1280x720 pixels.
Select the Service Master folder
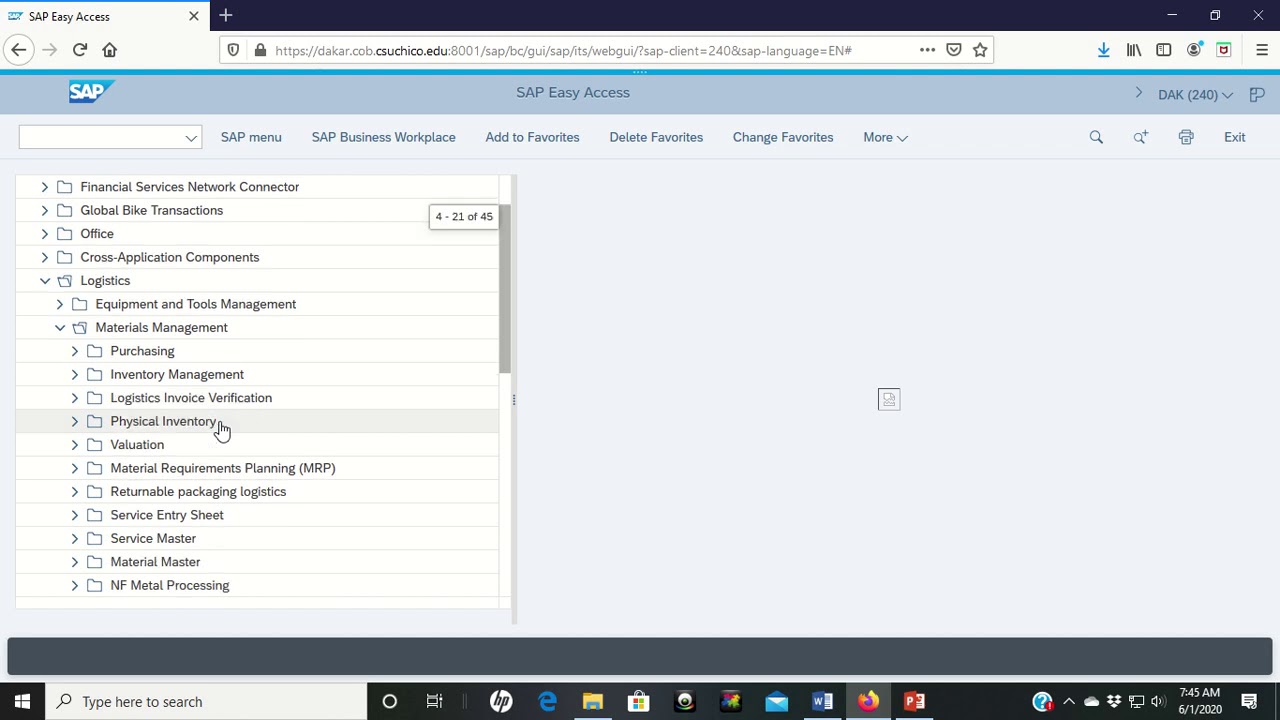153,539
